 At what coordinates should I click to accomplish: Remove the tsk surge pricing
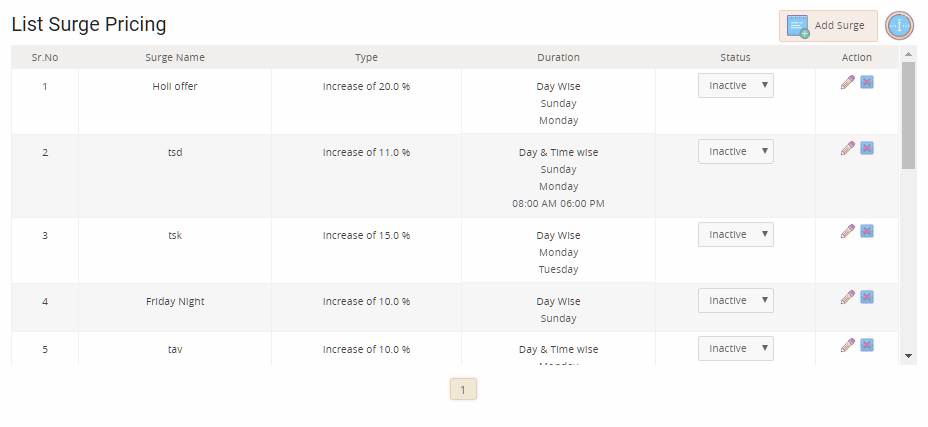coord(866,231)
